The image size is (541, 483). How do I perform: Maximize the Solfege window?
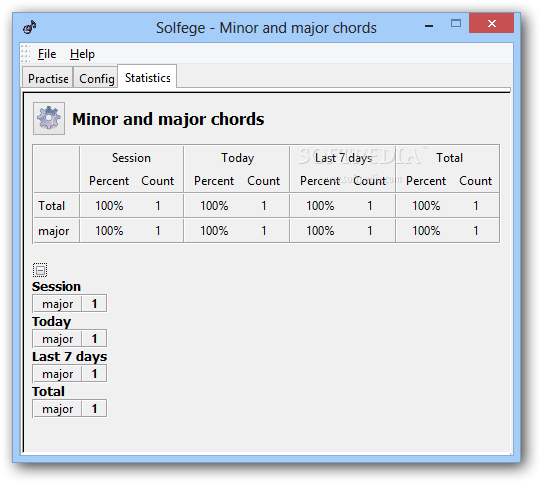pyautogui.click(x=456, y=23)
